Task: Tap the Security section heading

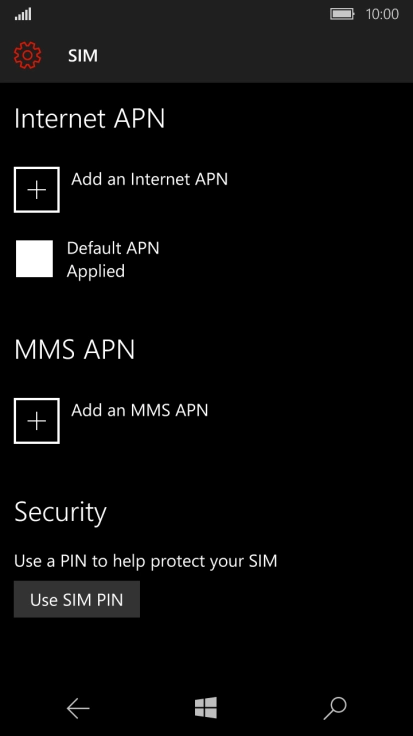Action: click(x=61, y=513)
